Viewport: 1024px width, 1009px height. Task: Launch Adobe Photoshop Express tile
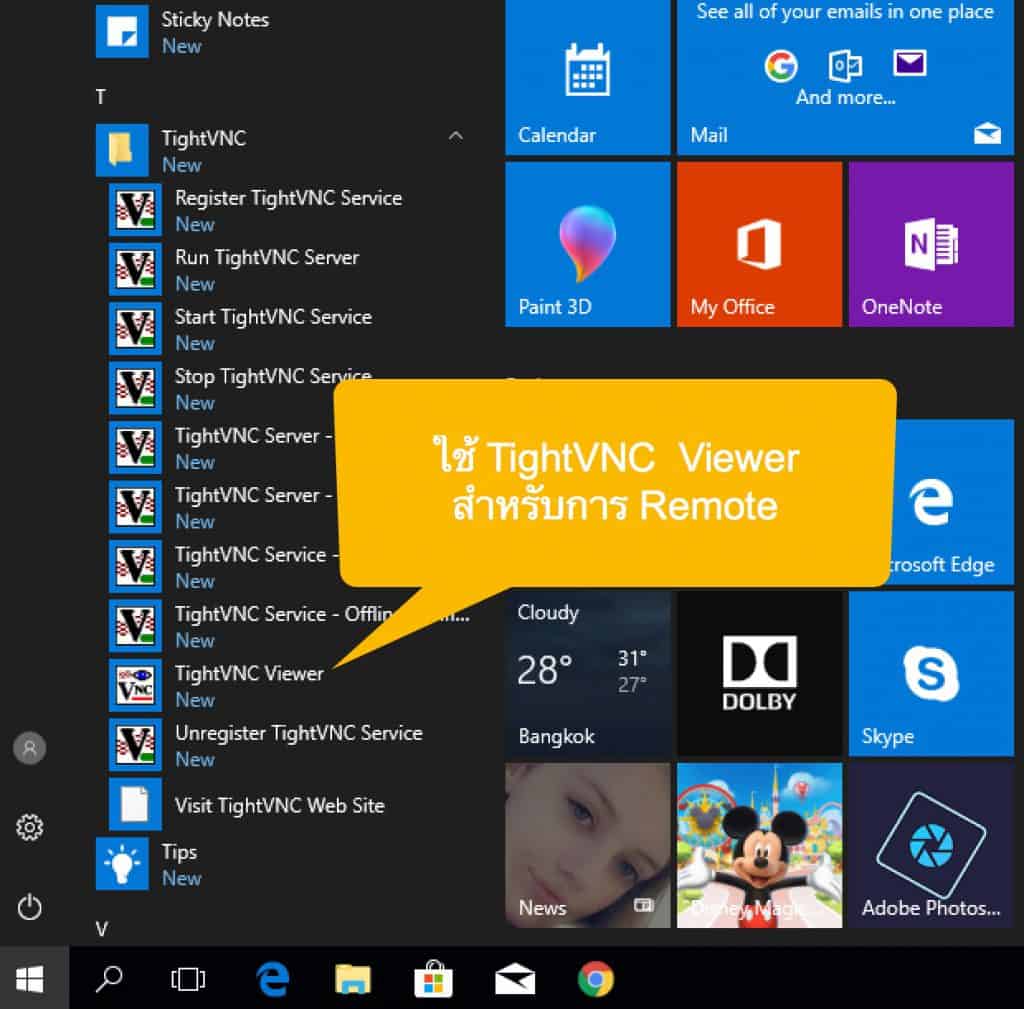point(930,845)
